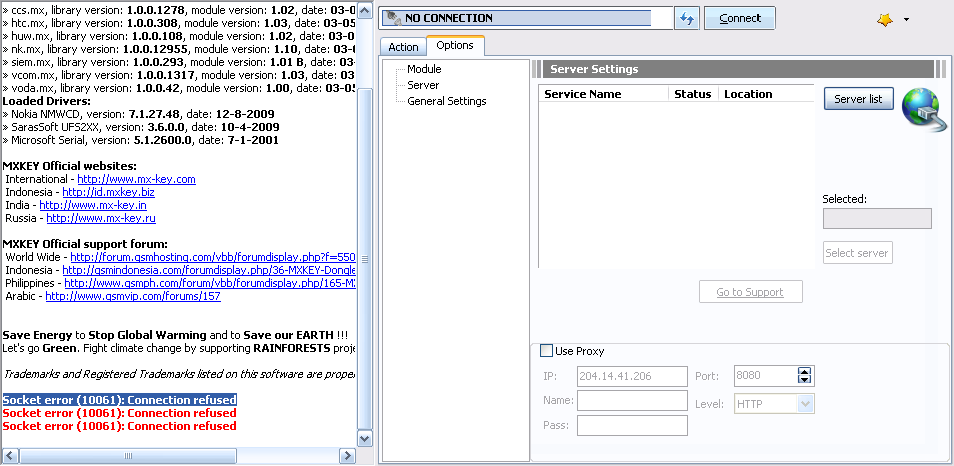This screenshot has width=954, height=466.
Task: Click the horizontal scrollbar thumb in log
Action: (x=128, y=456)
